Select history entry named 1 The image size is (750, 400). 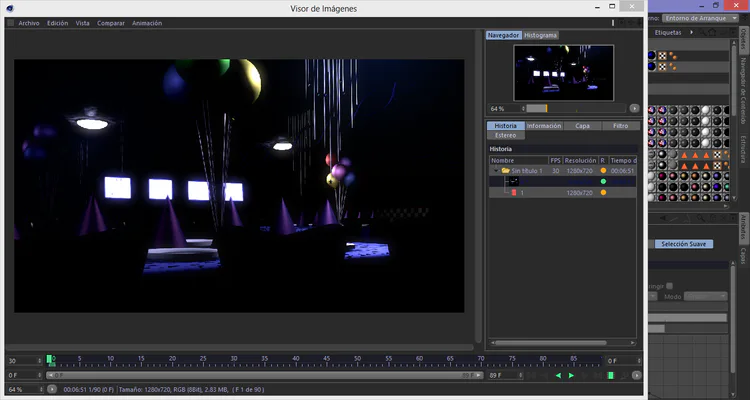[562, 192]
